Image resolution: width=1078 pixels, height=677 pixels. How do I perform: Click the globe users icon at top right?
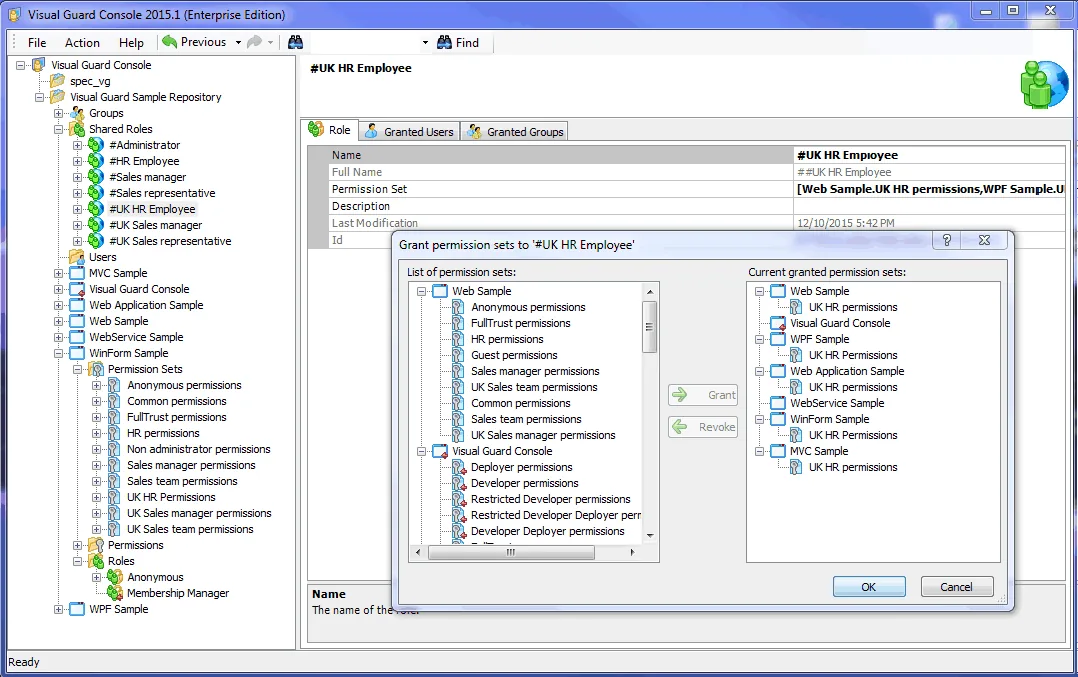tap(1044, 84)
